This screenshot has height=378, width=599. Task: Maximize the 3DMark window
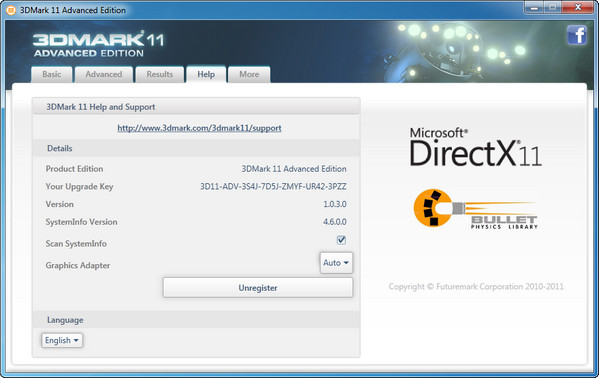pyautogui.click(x=552, y=8)
